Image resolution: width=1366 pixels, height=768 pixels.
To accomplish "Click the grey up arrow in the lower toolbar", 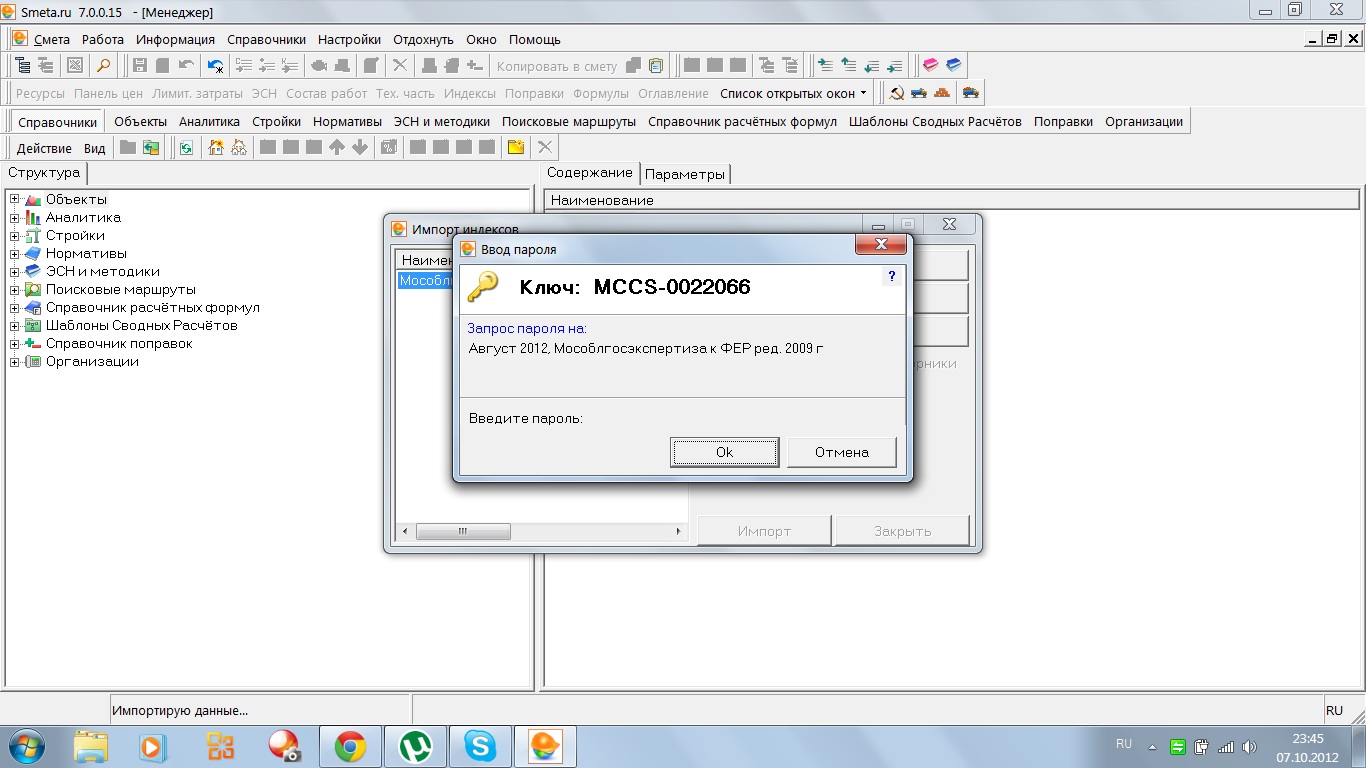I will point(337,147).
